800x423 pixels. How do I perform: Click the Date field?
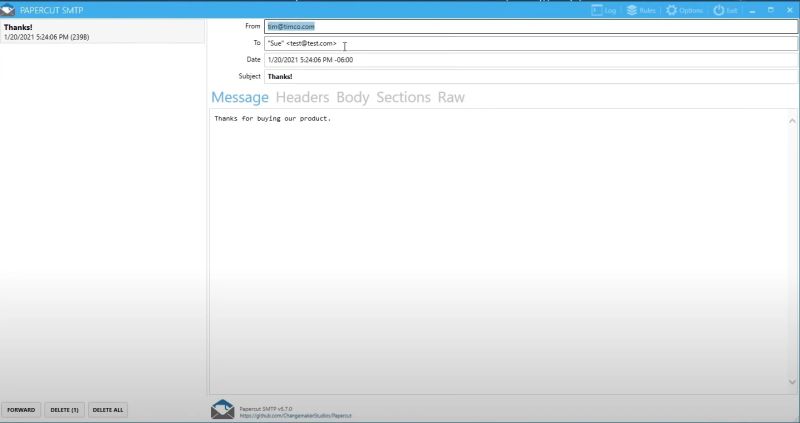tap(531, 60)
